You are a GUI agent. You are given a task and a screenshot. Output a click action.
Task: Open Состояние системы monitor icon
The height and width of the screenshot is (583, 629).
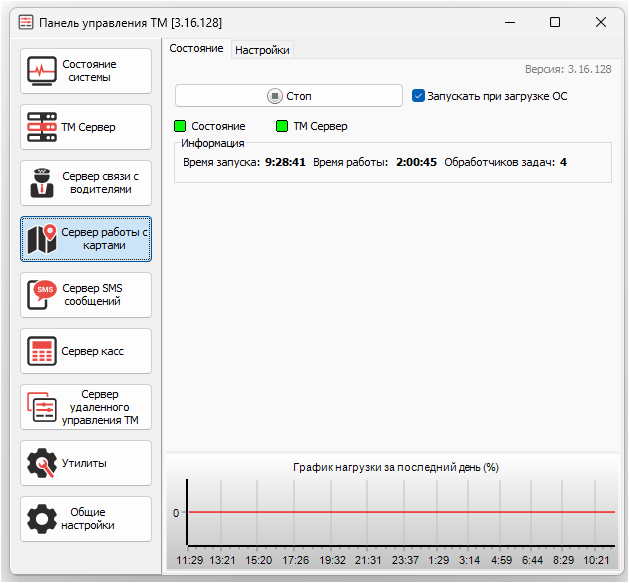tap(42, 71)
